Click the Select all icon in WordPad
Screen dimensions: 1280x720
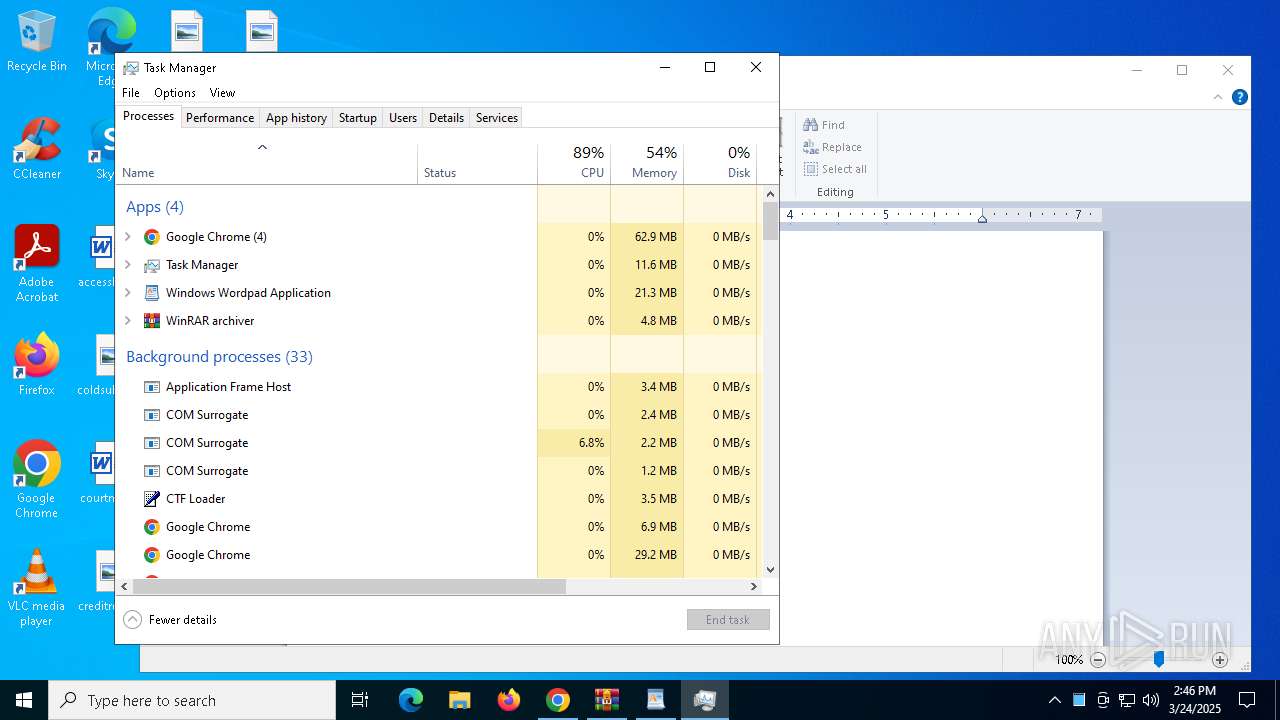coord(811,169)
